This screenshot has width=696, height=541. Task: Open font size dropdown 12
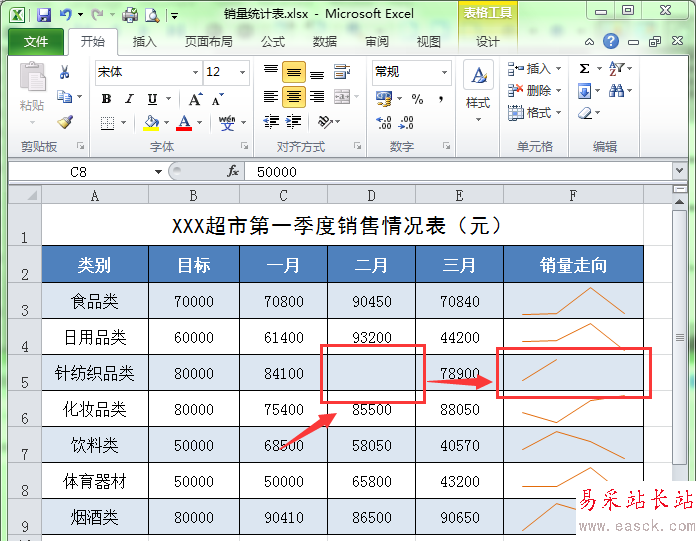point(242,72)
